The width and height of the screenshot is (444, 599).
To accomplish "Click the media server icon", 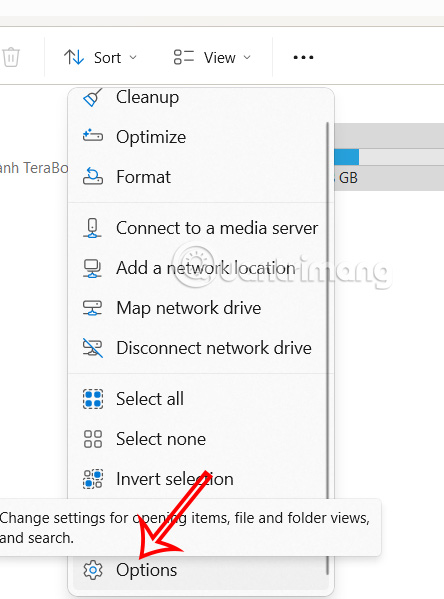I will point(92,228).
